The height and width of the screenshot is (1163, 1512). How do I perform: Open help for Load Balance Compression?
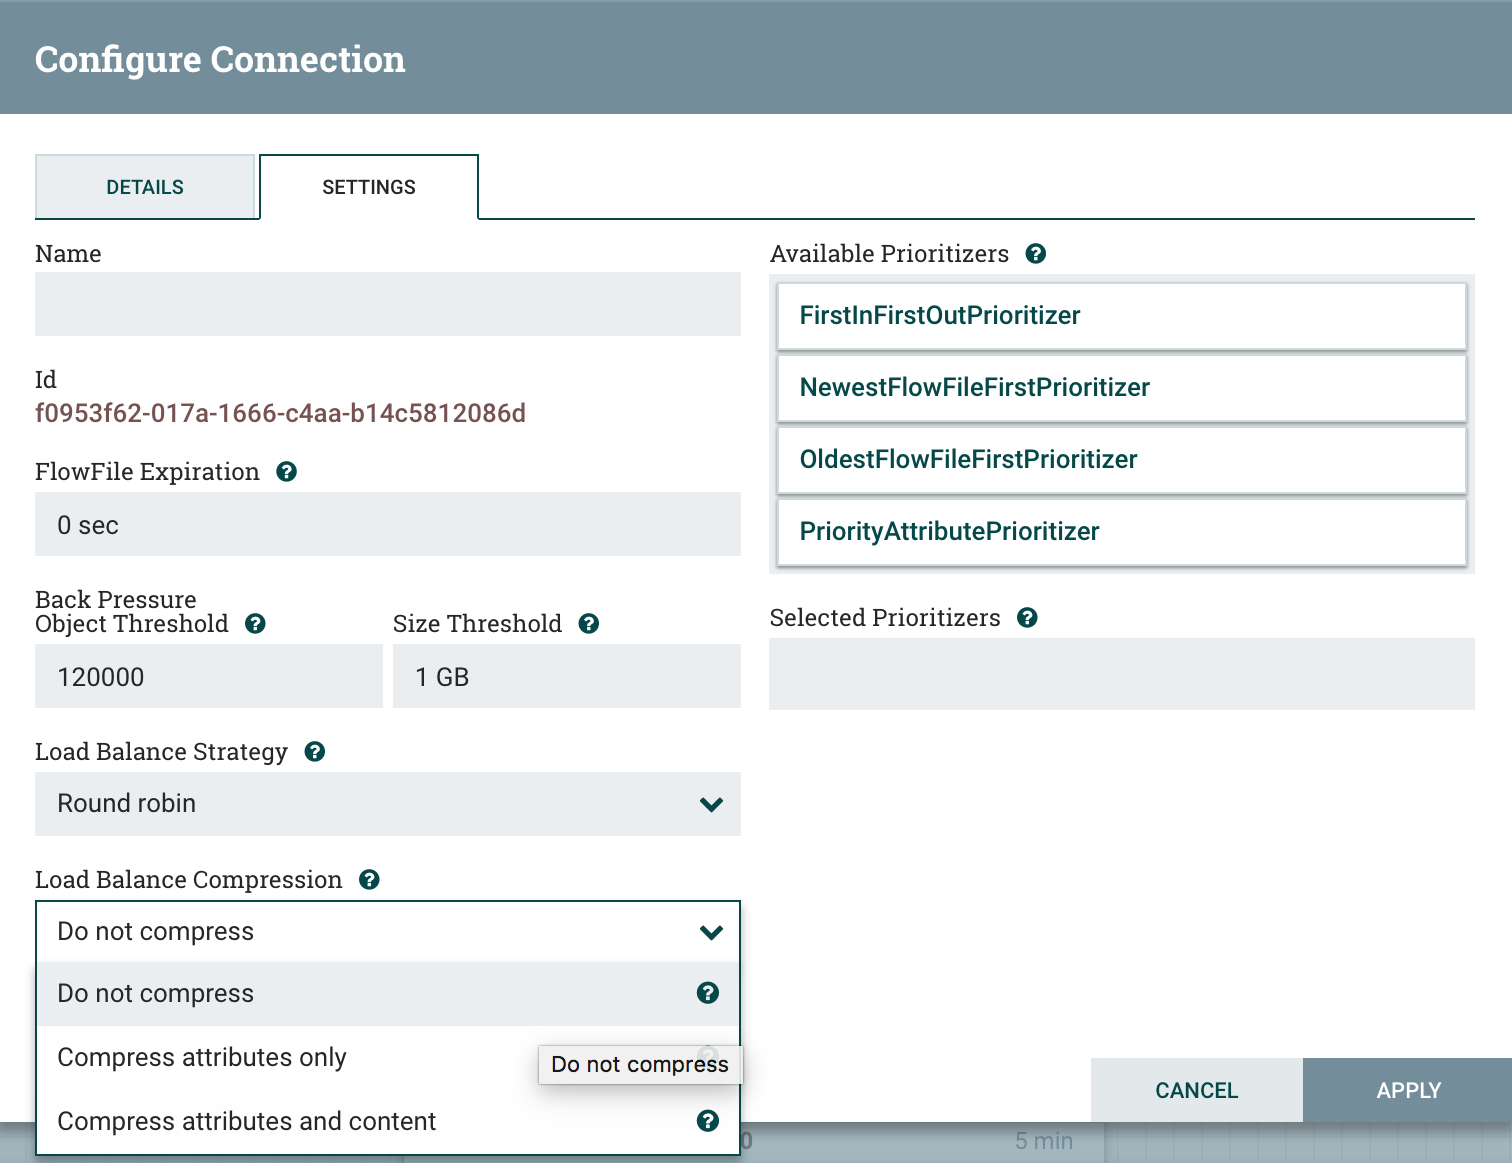point(369,879)
